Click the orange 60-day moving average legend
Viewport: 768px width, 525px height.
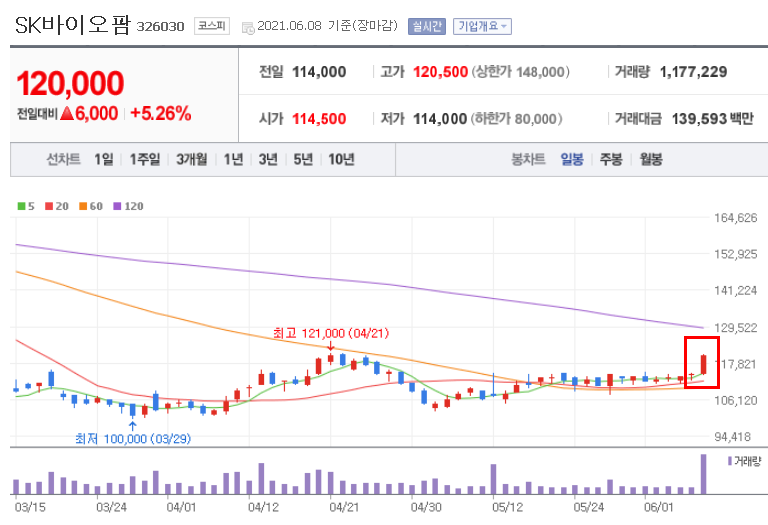click(91, 206)
